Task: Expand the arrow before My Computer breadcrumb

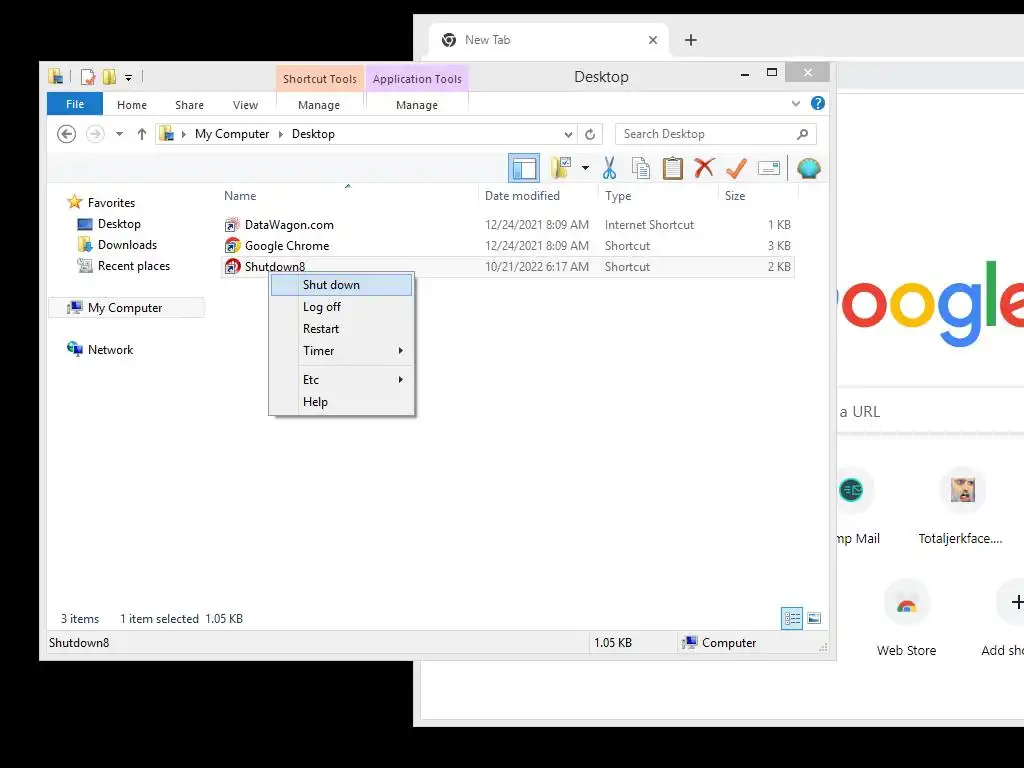Action: tap(184, 134)
